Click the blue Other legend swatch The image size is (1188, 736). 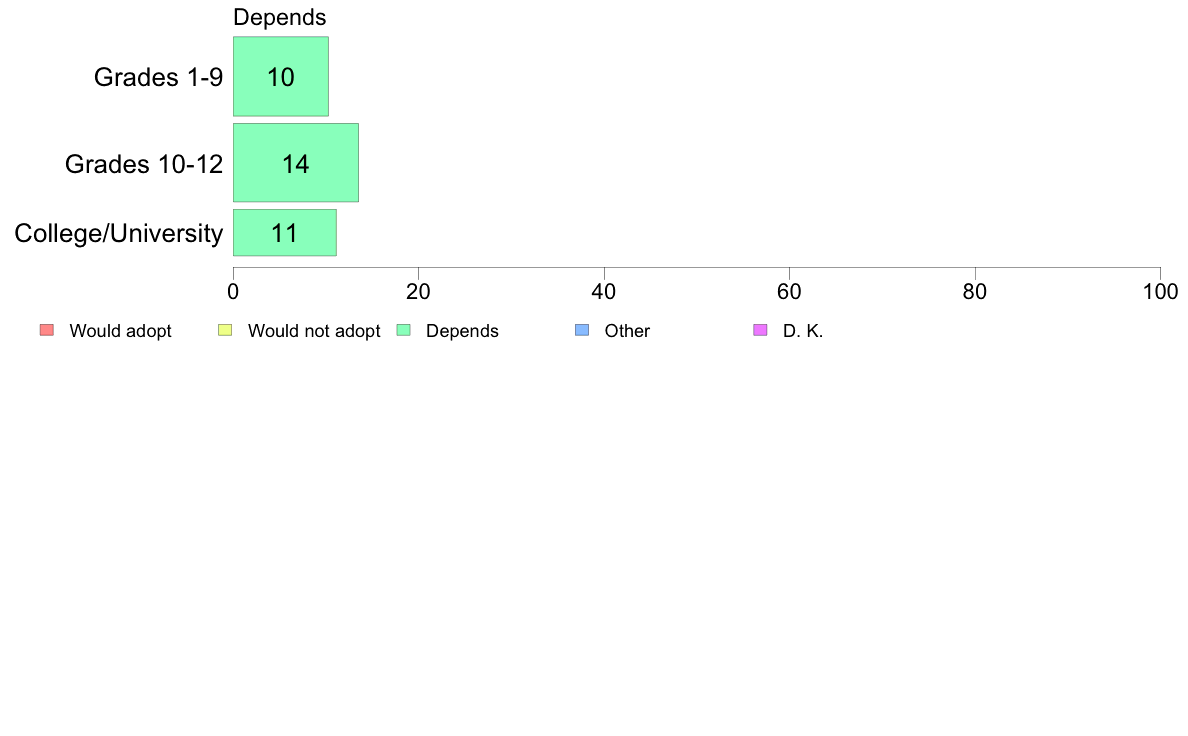tap(582, 330)
